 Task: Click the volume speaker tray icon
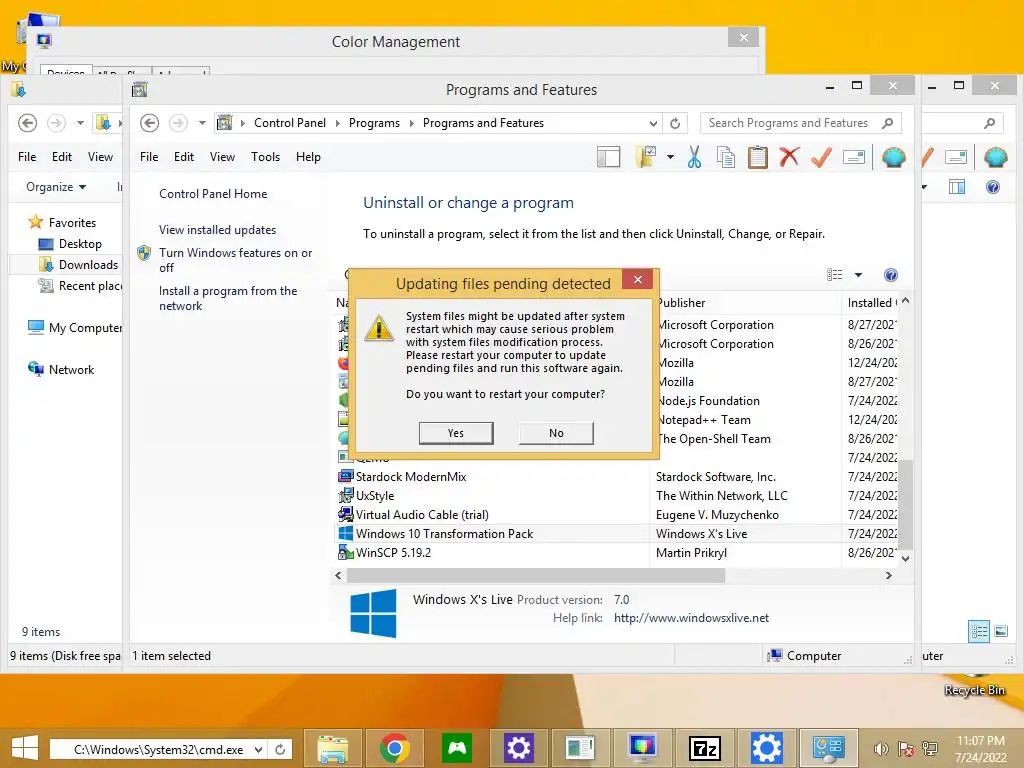coord(881,749)
